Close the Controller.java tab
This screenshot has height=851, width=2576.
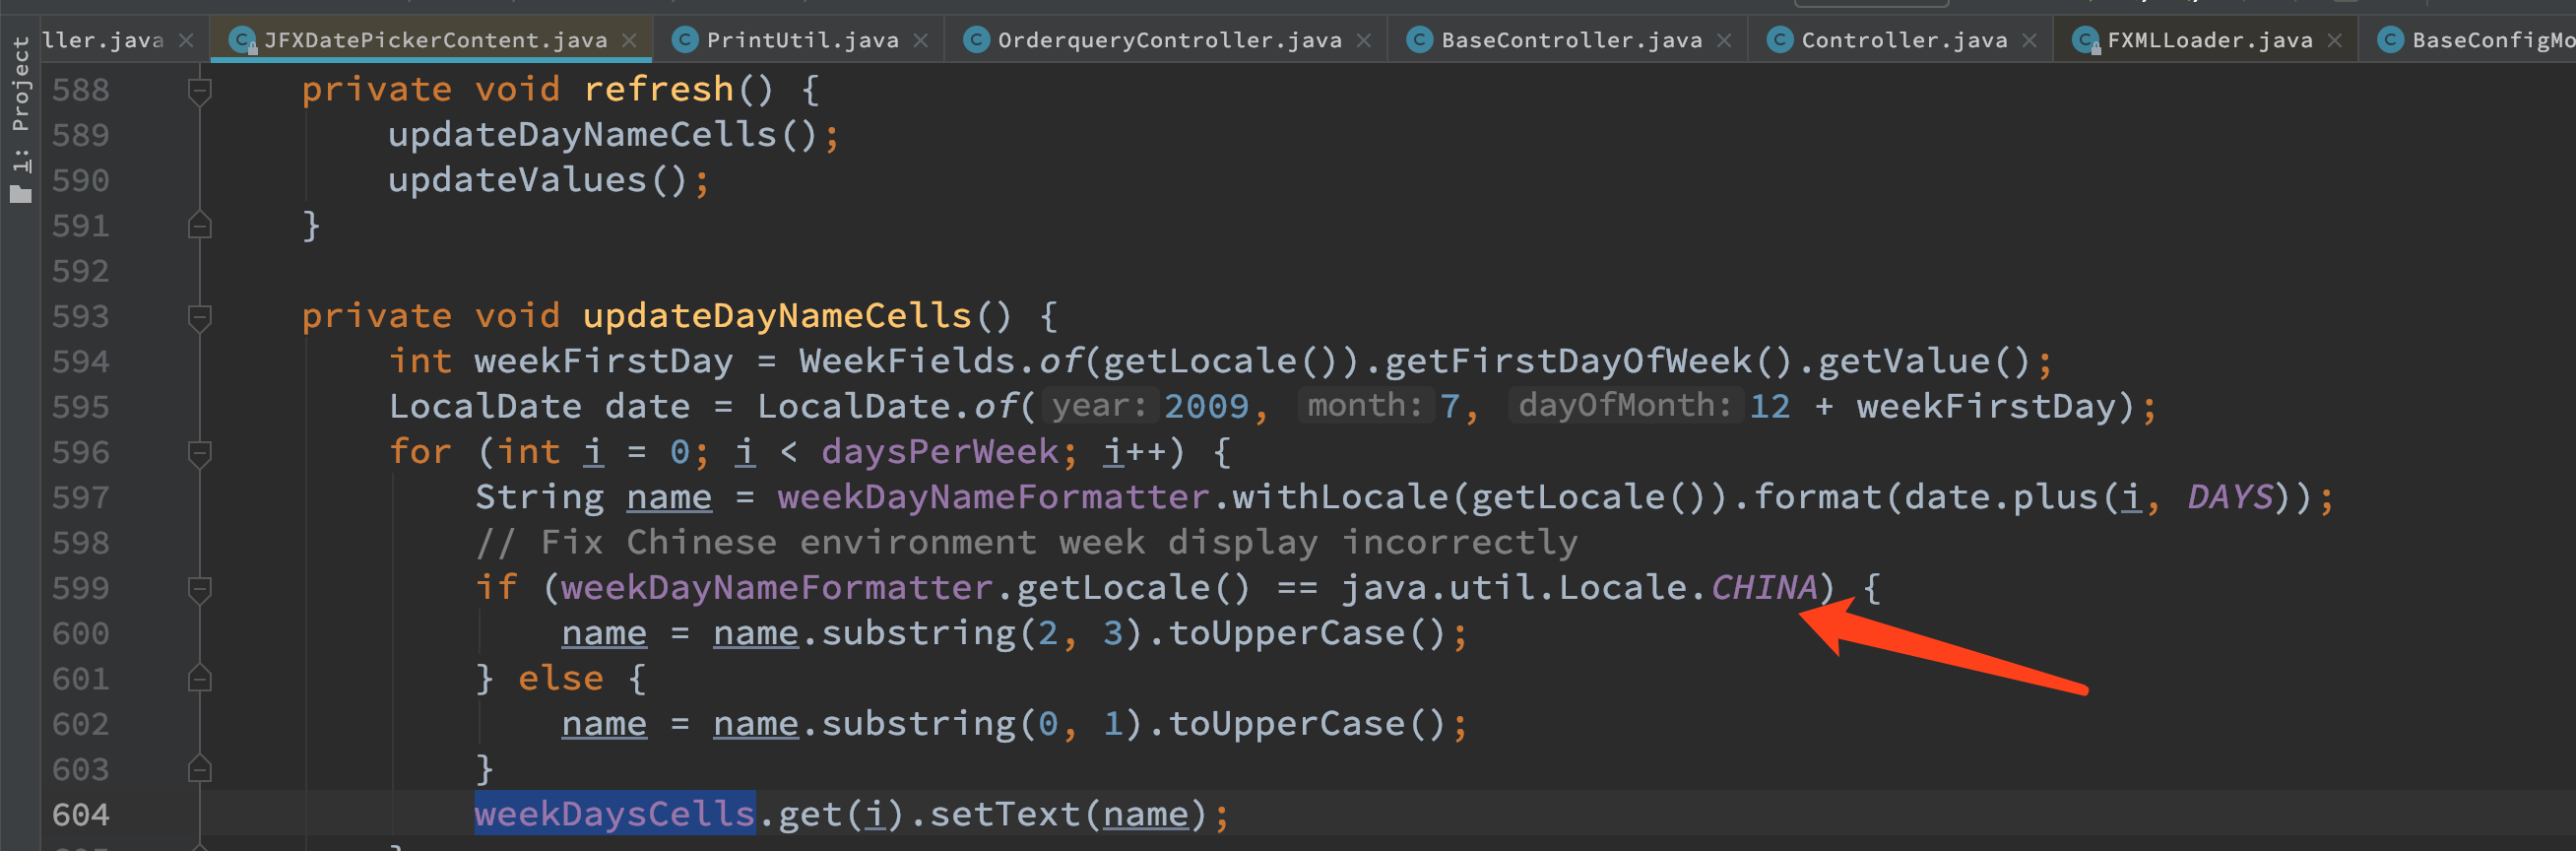tap(2029, 41)
